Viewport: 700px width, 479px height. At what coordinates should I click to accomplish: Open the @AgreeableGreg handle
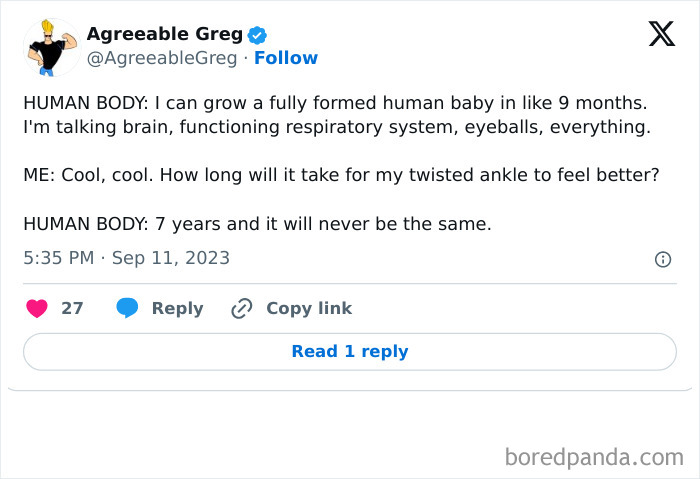pos(162,58)
